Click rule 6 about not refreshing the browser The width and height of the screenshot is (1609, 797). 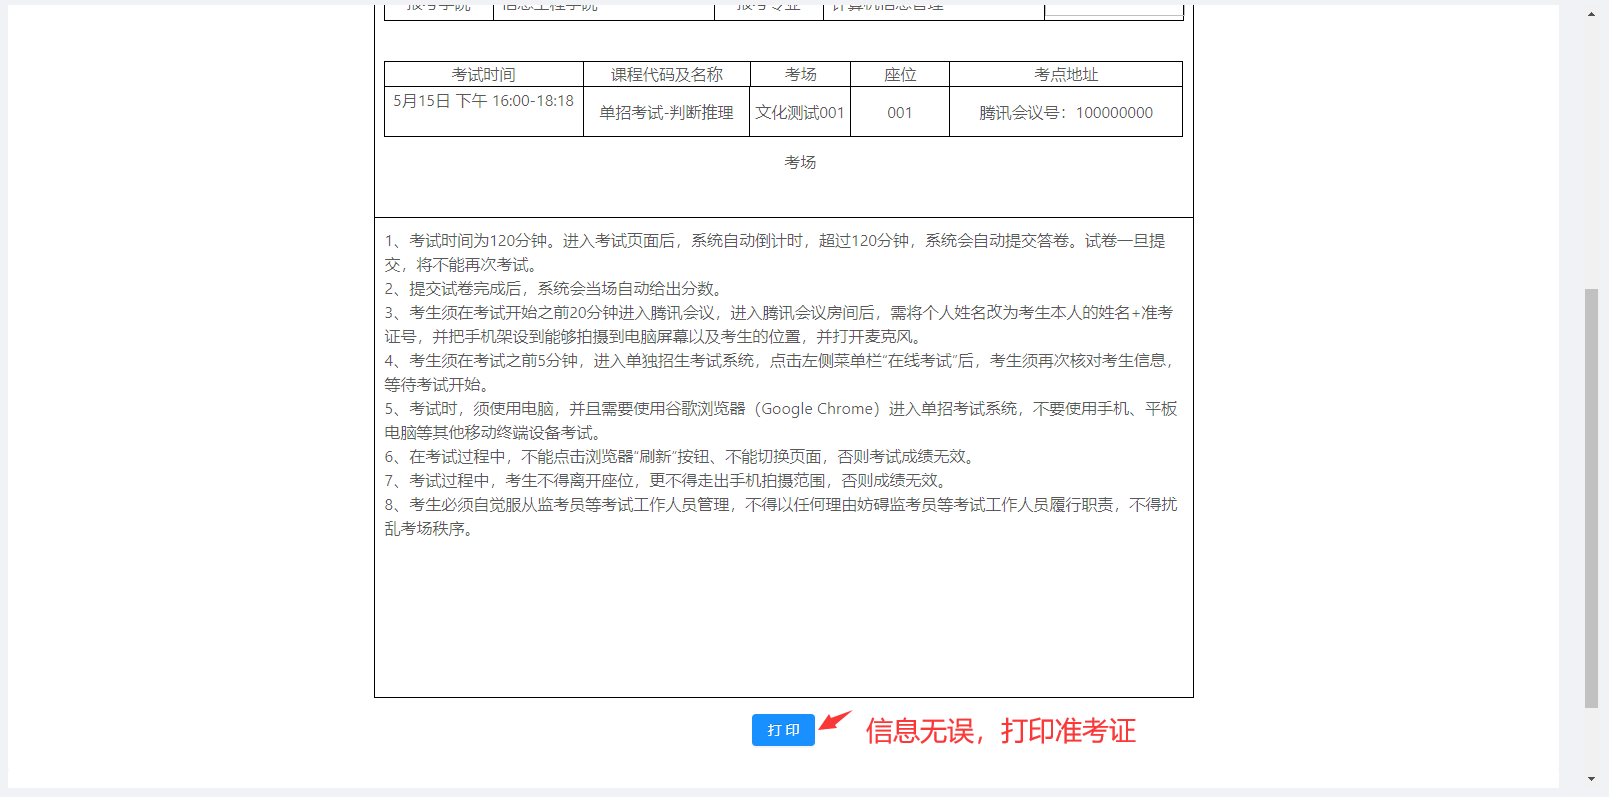[x=682, y=457]
